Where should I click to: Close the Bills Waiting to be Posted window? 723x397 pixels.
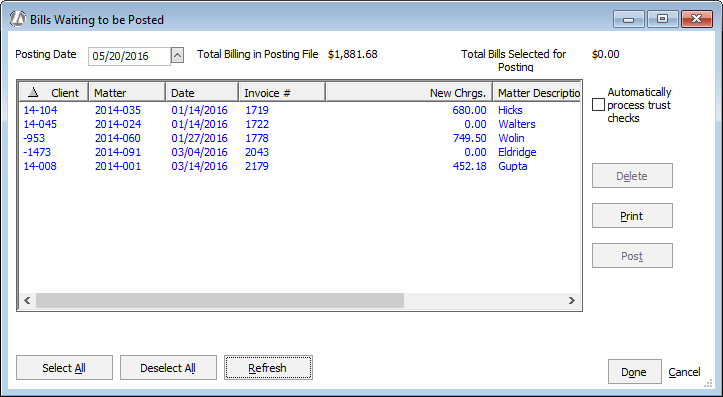(697, 19)
